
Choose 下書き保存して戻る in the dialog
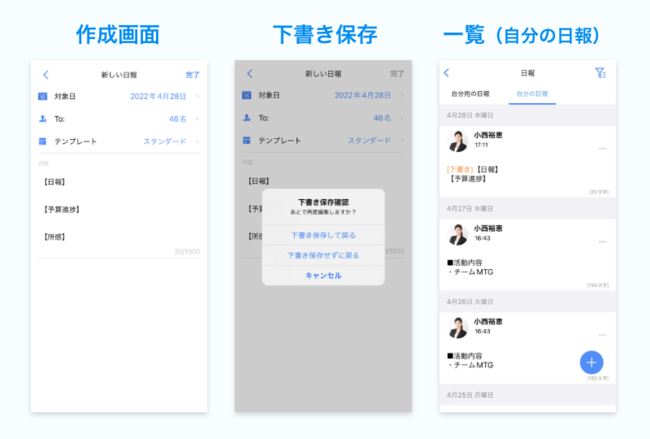pyautogui.click(x=323, y=235)
